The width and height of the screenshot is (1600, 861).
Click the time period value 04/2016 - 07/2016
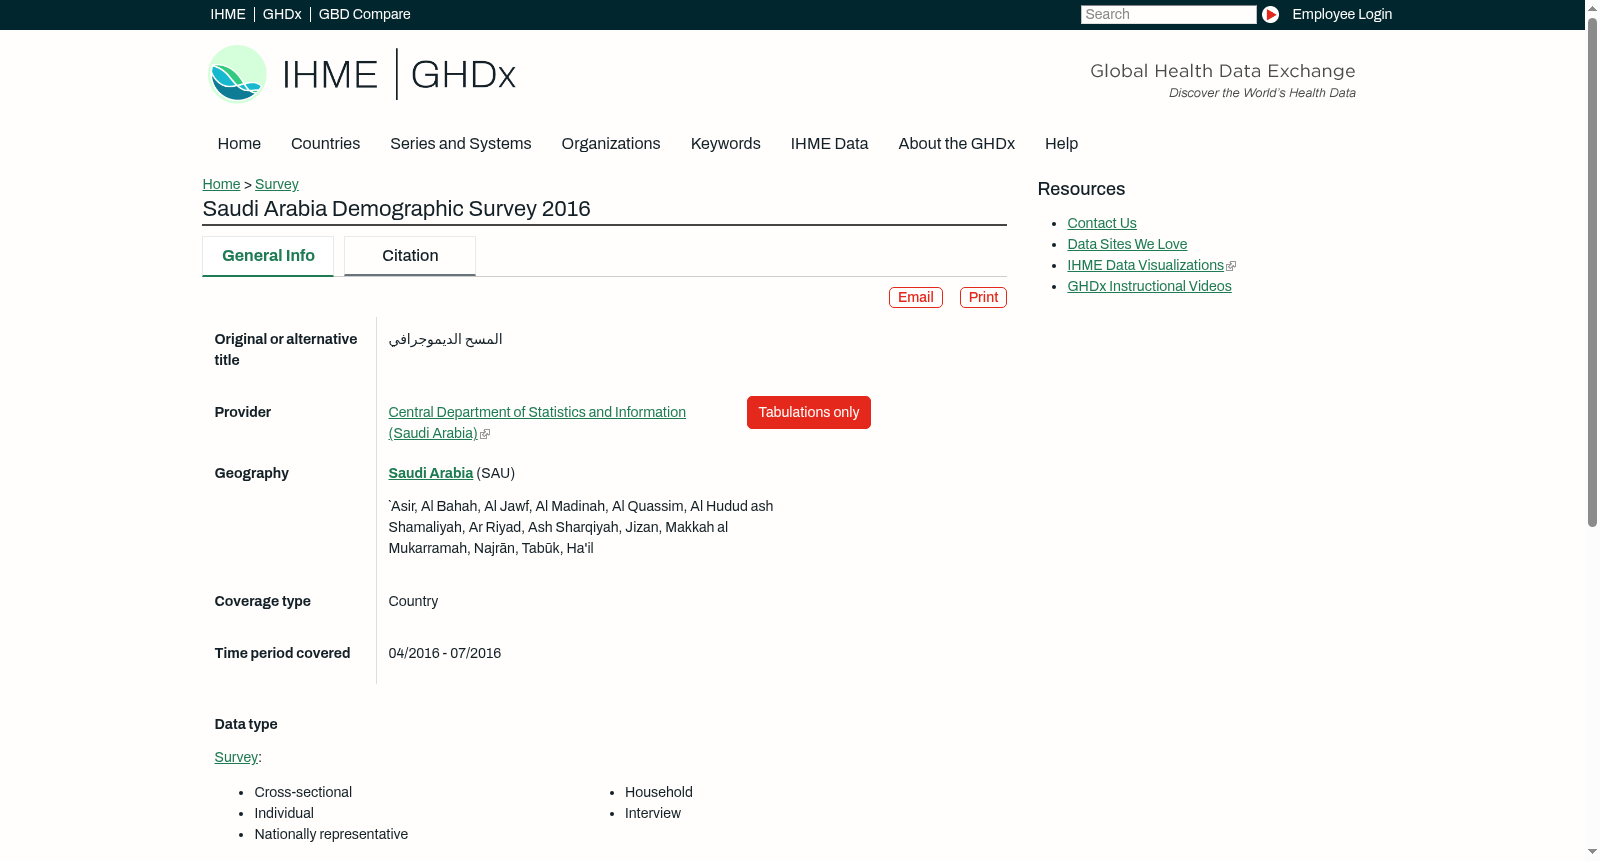445,653
